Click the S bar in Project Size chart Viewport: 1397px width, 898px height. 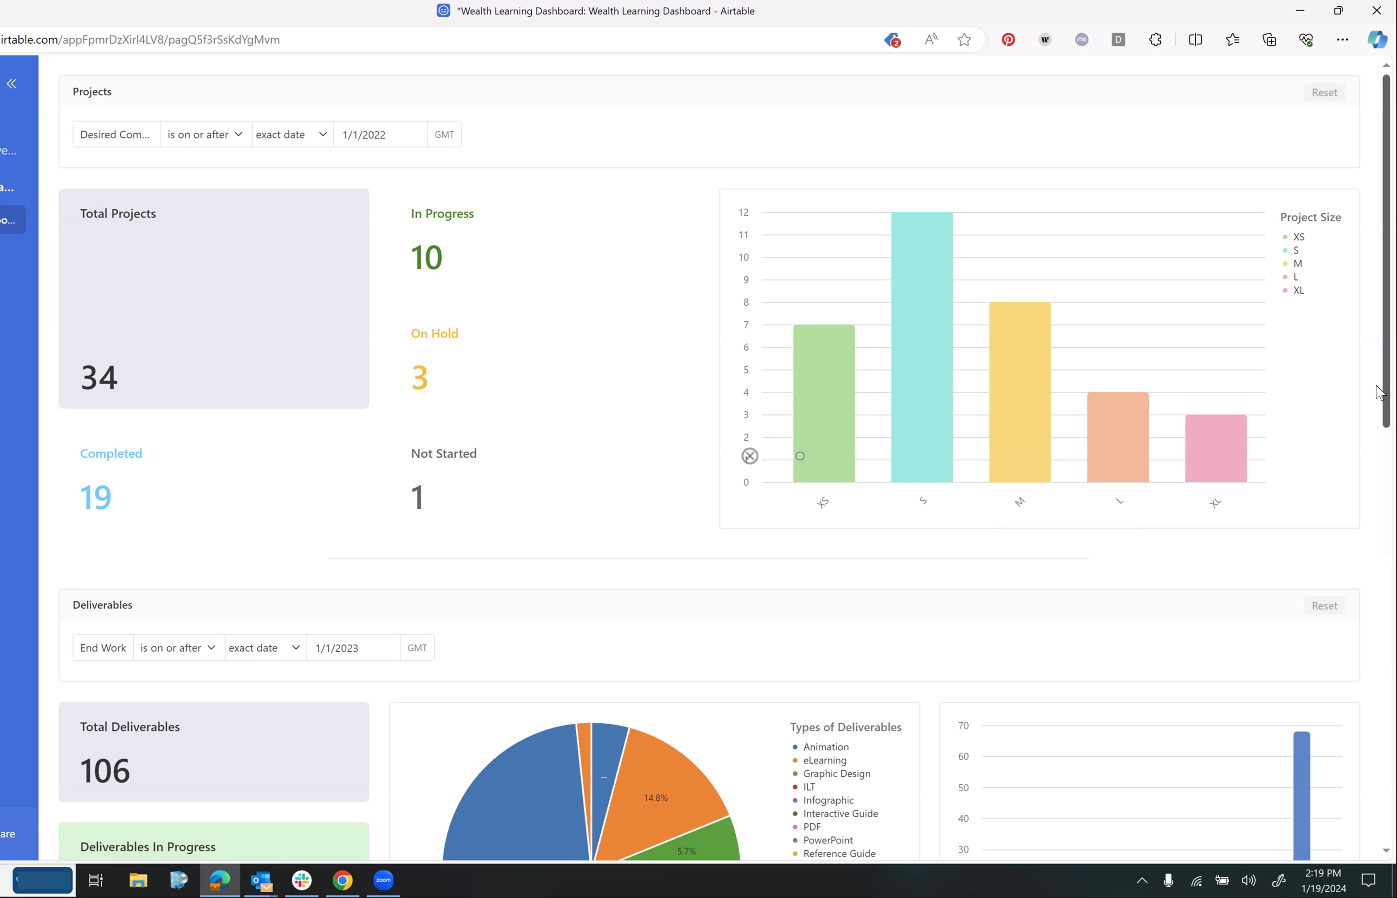click(922, 347)
